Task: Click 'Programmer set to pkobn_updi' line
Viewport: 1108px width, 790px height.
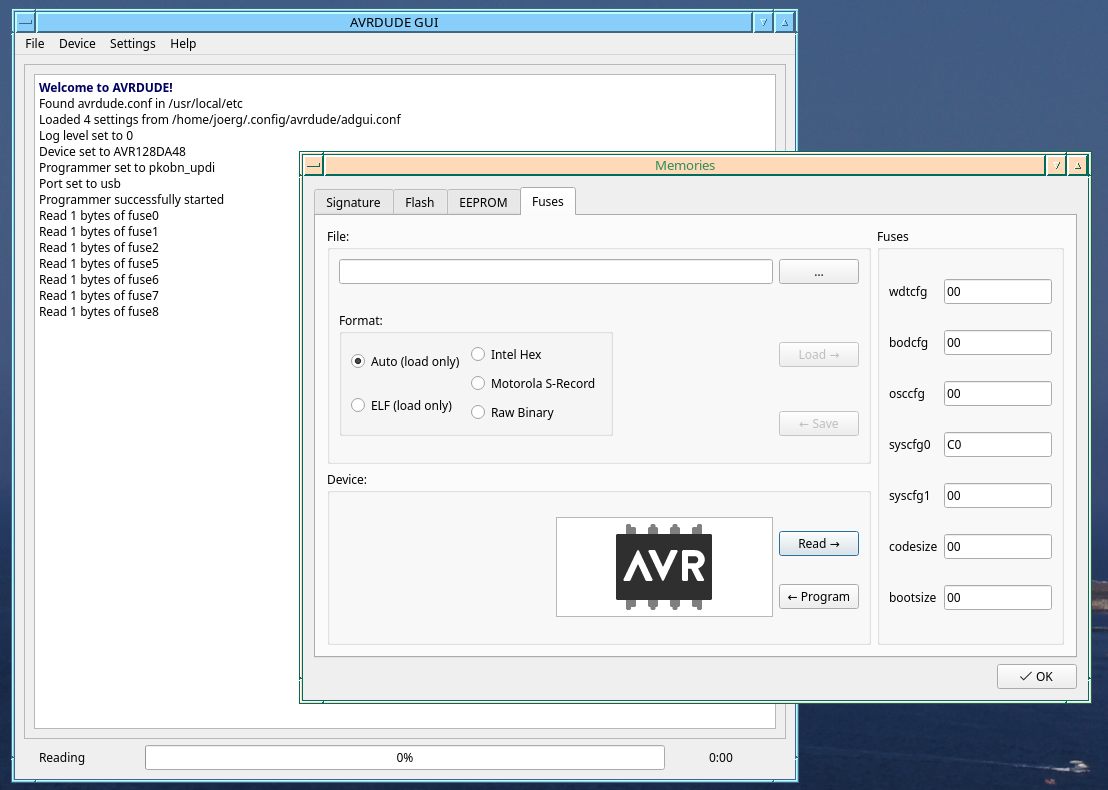Action: pyautogui.click(x=127, y=167)
